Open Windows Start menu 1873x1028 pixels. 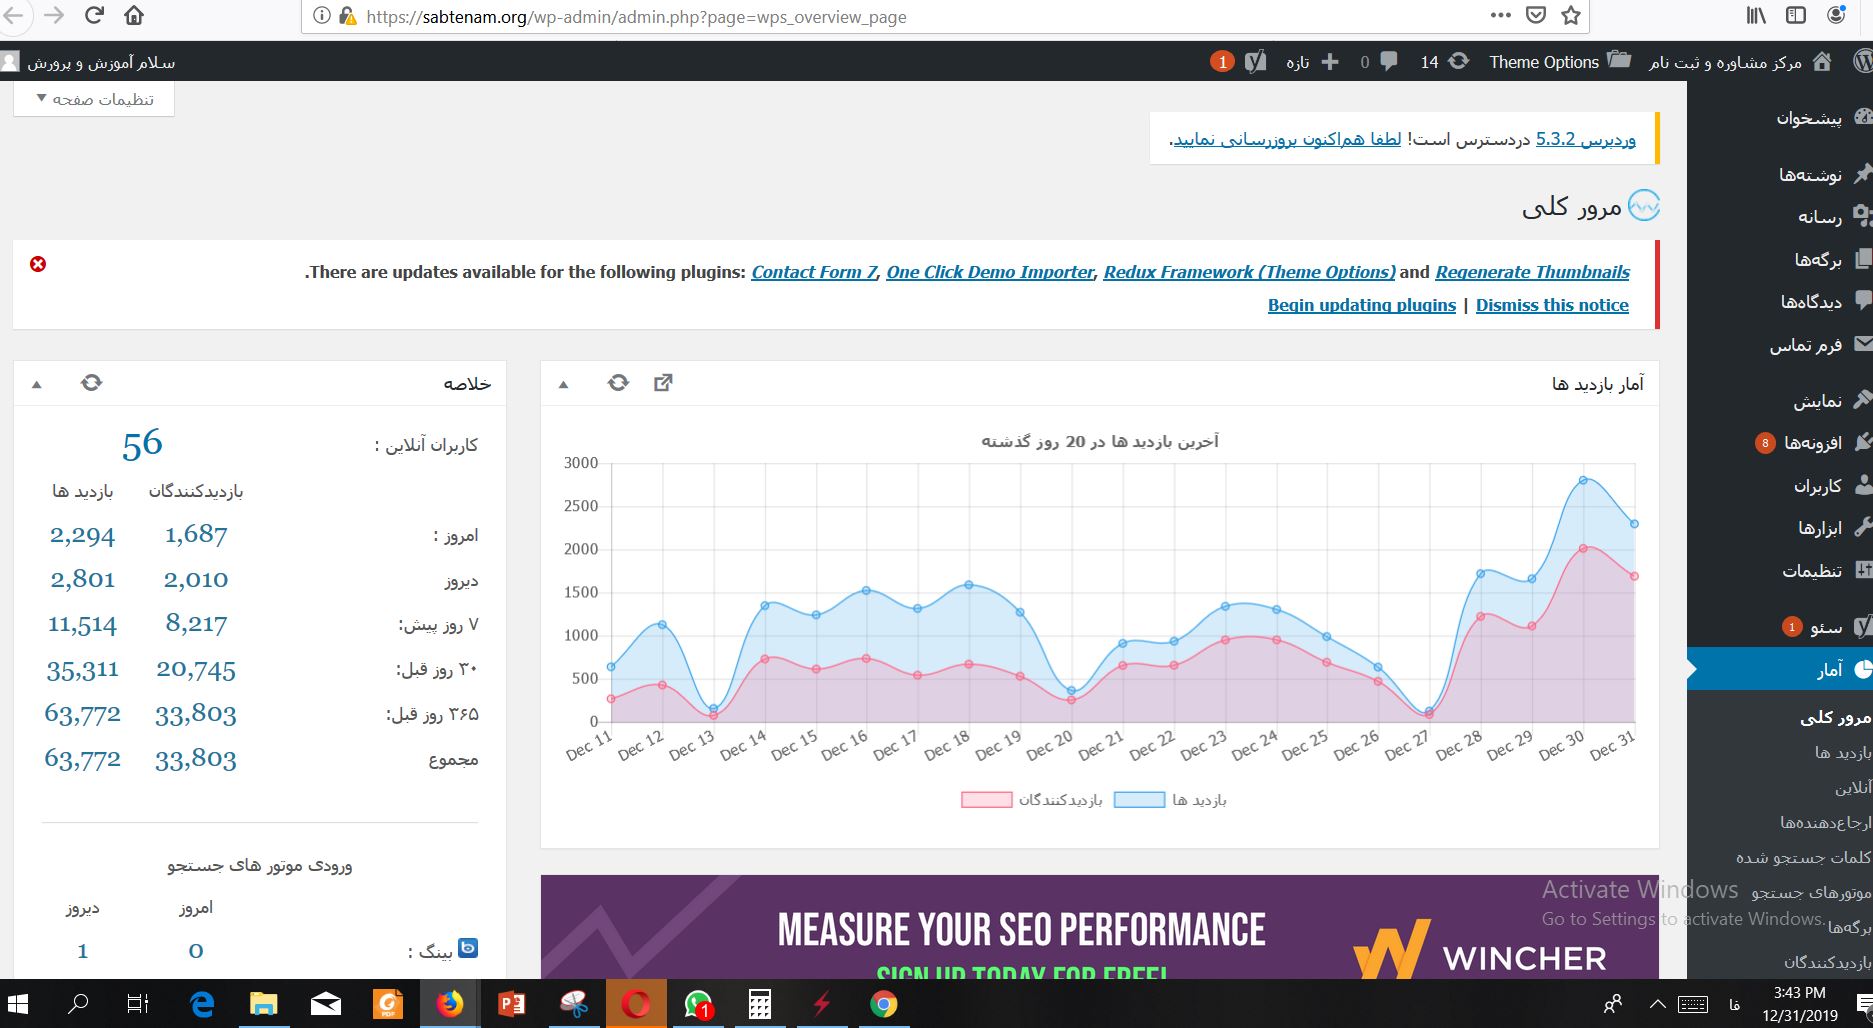[x=19, y=1004]
